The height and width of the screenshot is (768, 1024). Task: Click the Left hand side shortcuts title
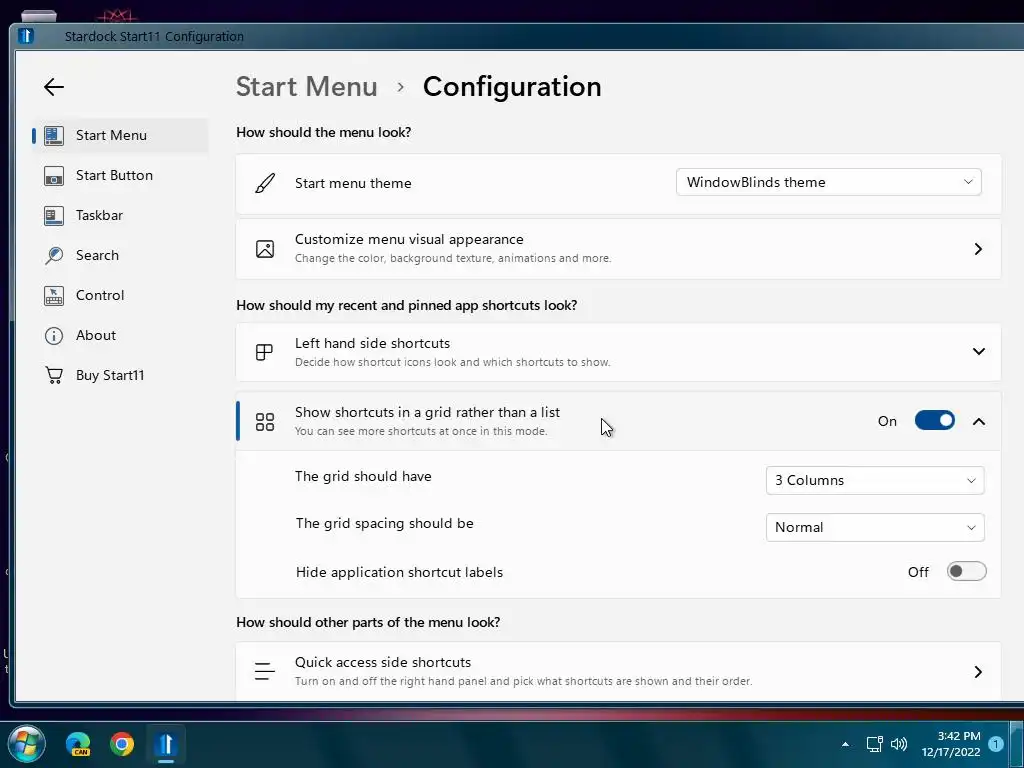pos(372,344)
